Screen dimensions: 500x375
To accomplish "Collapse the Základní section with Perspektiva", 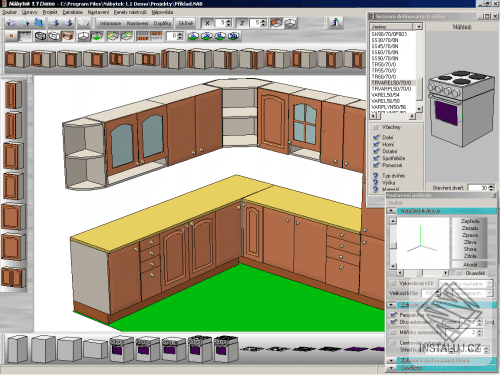I will tap(391, 305).
